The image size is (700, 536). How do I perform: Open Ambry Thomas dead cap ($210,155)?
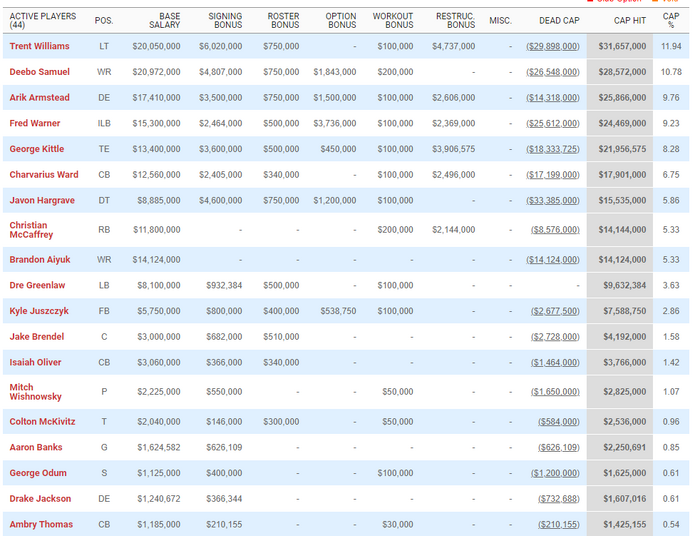[558, 524]
